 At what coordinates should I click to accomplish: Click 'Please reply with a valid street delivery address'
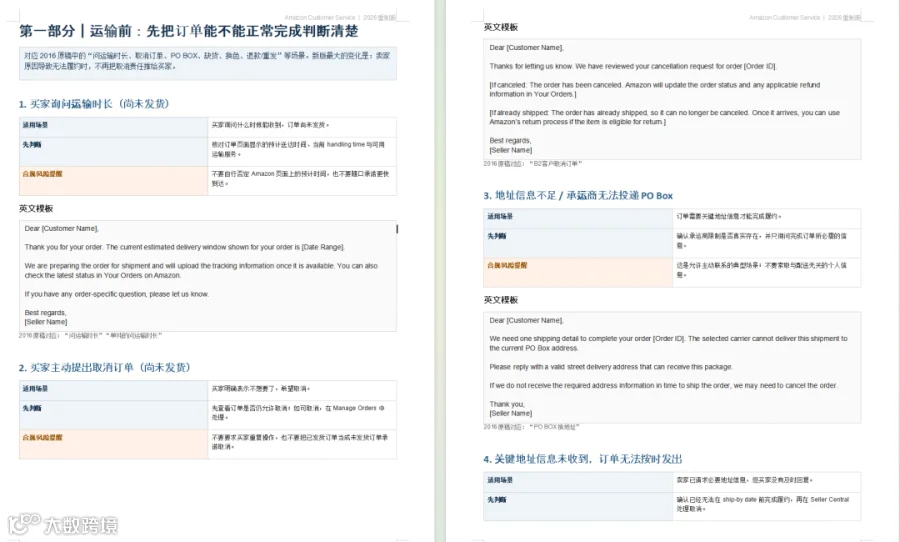point(611,366)
